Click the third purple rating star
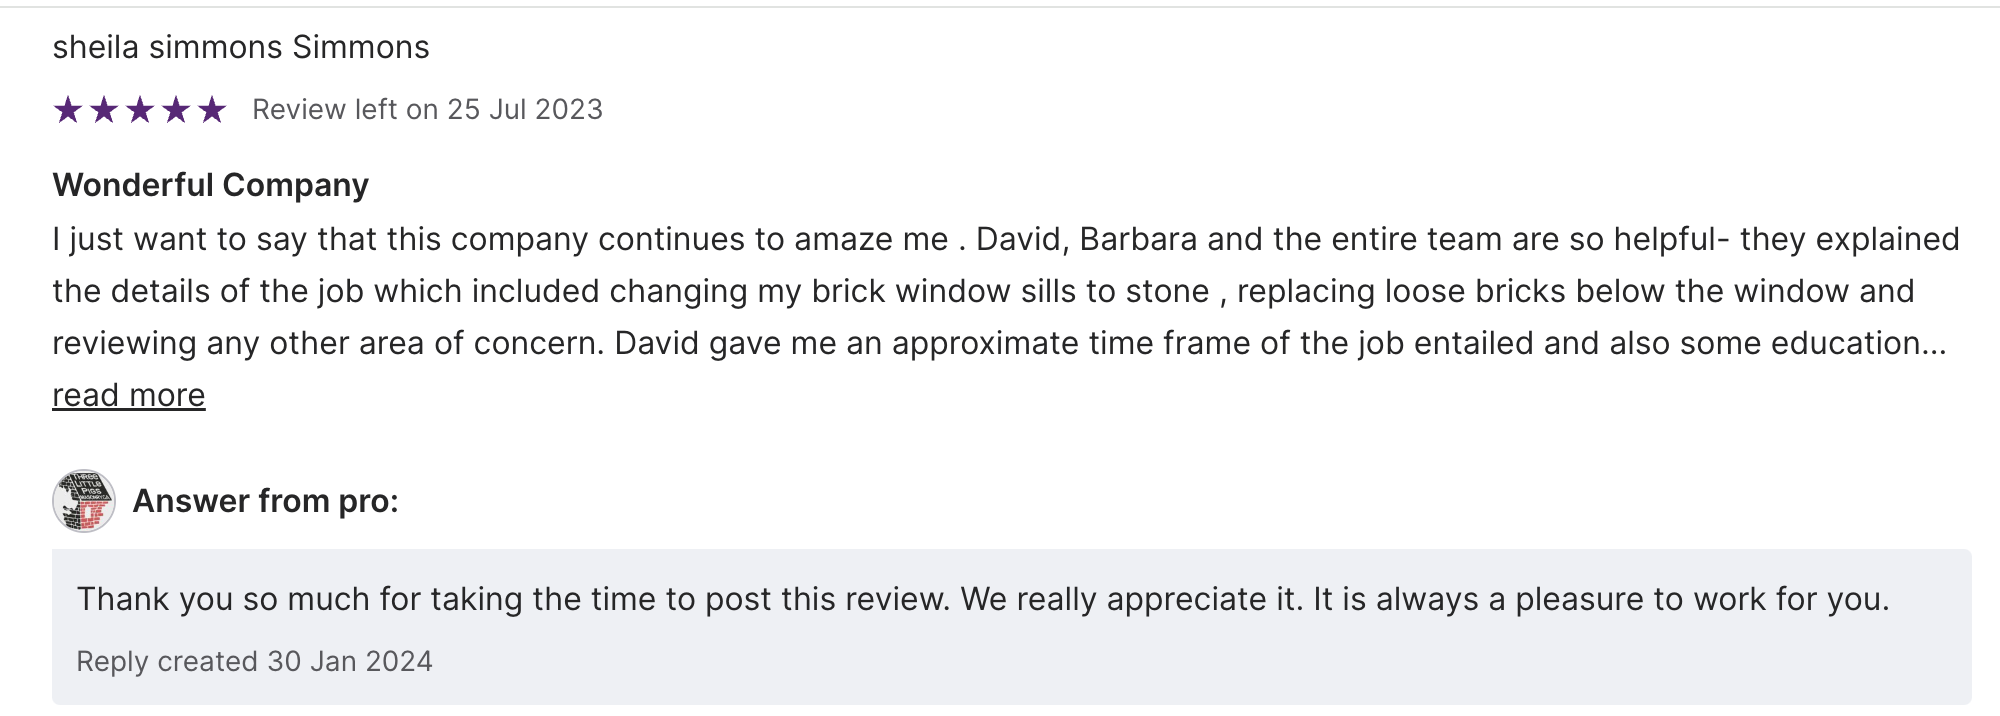Viewport: 2000px width, 716px height. [x=140, y=110]
